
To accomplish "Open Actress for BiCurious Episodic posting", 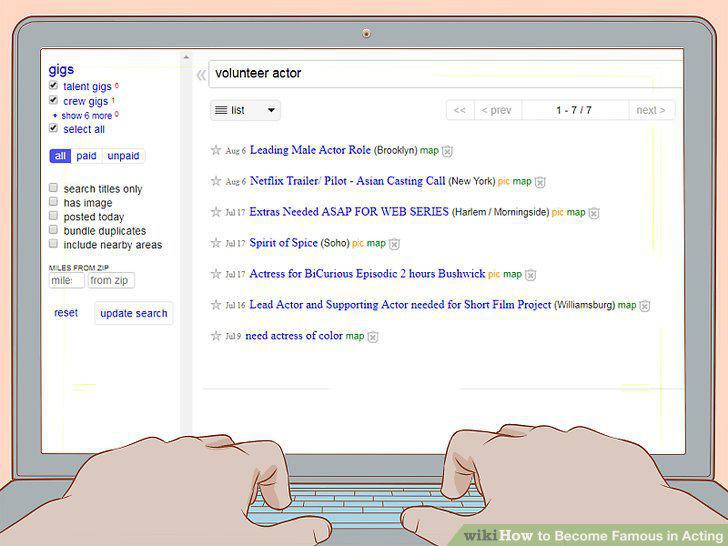I will 367,274.
